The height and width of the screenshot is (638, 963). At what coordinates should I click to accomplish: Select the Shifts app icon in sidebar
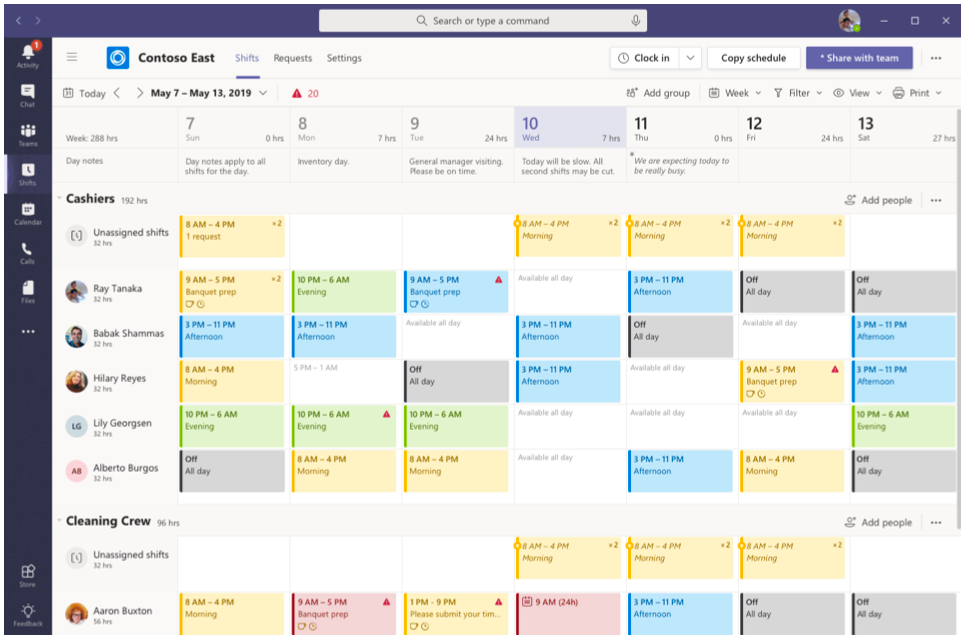(28, 174)
